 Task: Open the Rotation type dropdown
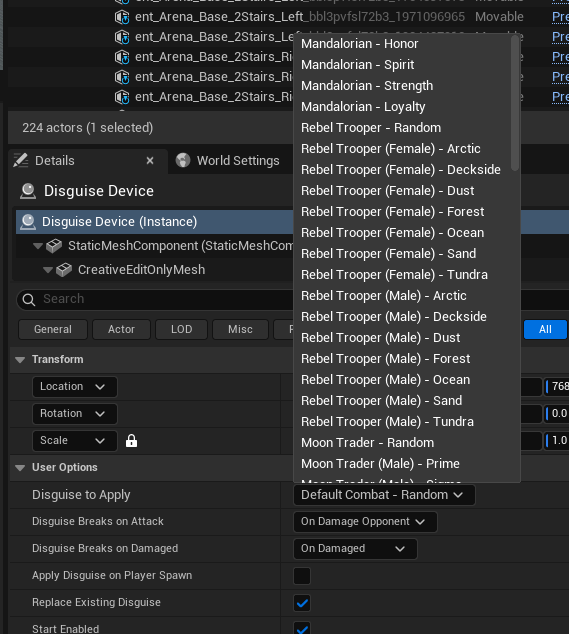click(75, 414)
